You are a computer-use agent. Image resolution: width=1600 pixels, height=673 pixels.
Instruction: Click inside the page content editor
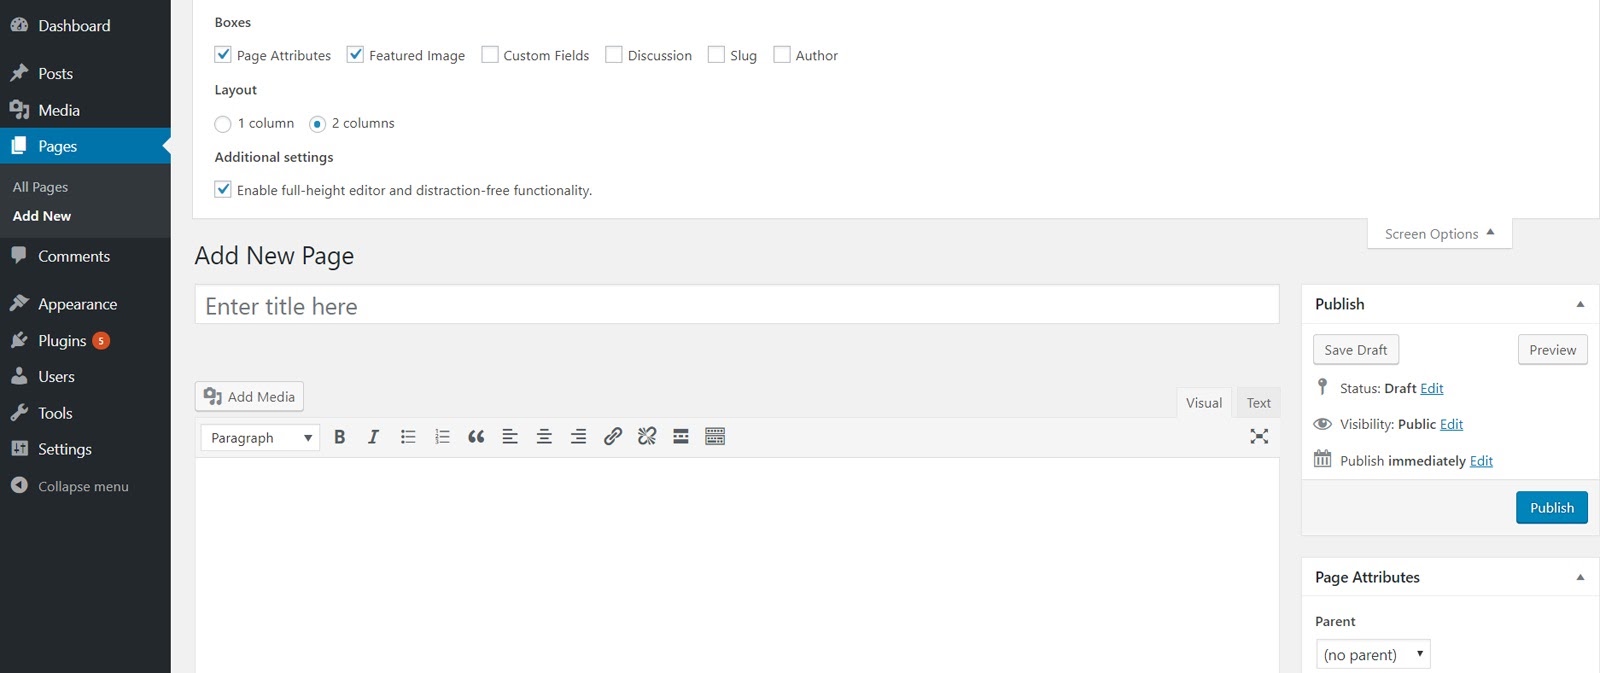(737, 565)
